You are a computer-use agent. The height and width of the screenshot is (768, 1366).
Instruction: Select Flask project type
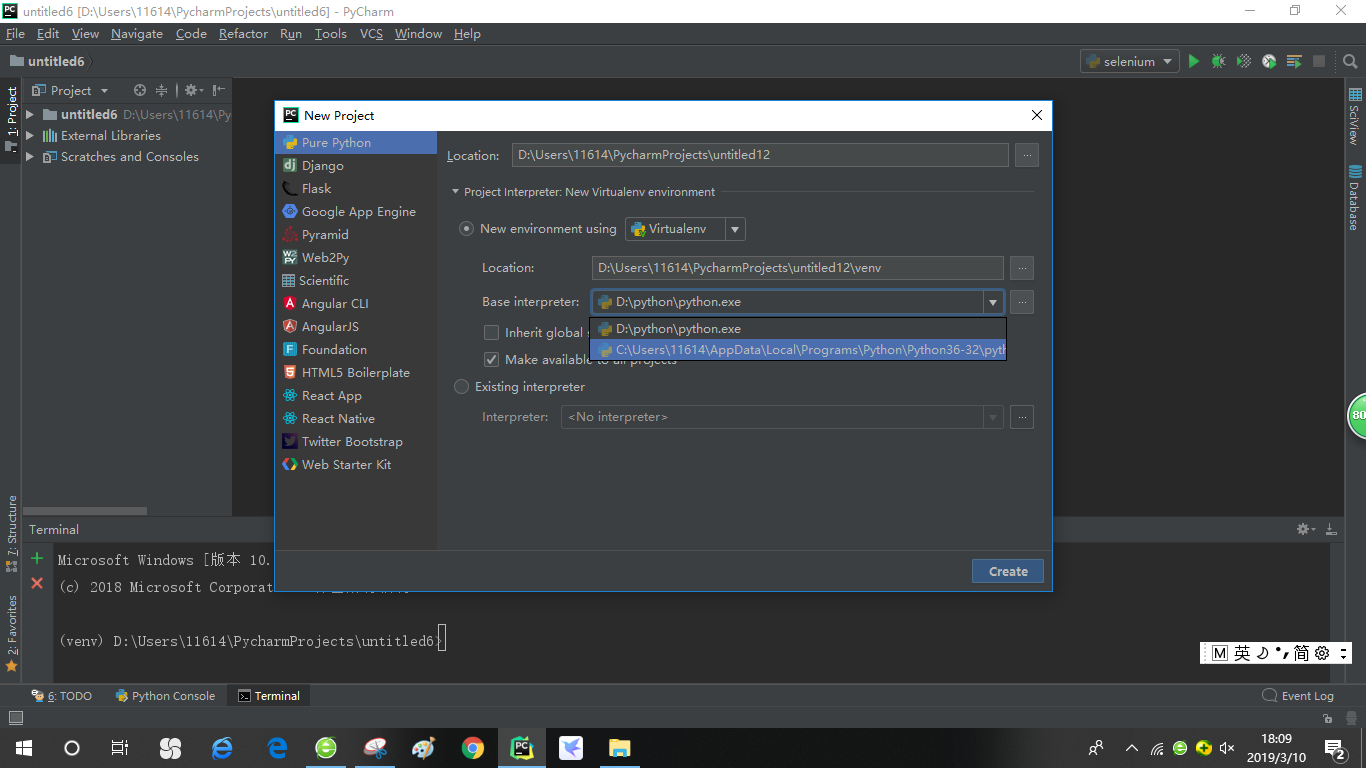point(356,189)
